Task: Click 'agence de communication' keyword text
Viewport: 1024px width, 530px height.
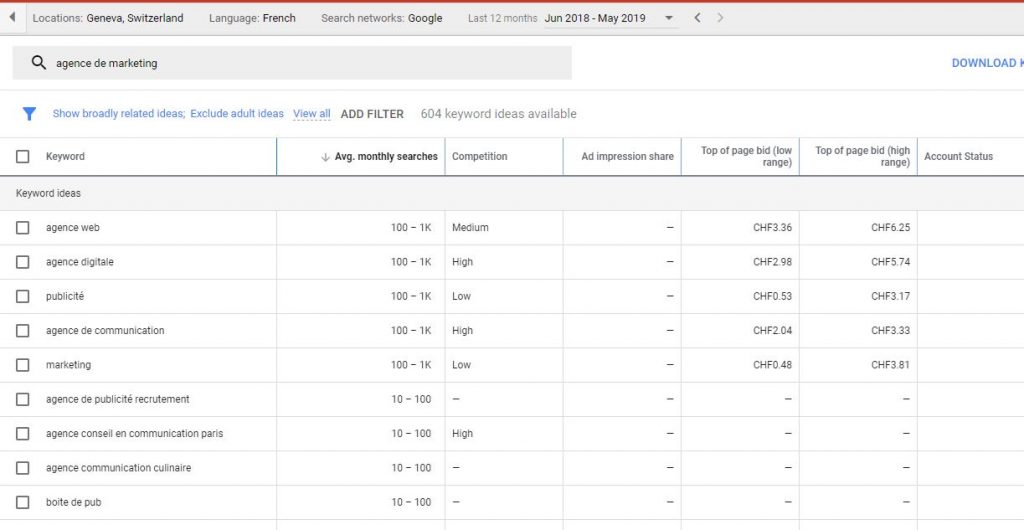Action: [x=105, y=330]
